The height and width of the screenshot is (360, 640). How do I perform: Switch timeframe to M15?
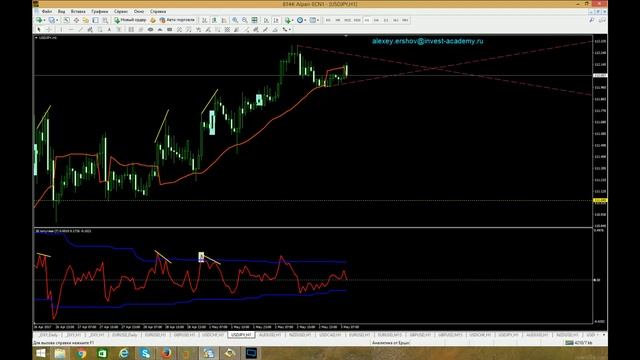tap(347, 20)
